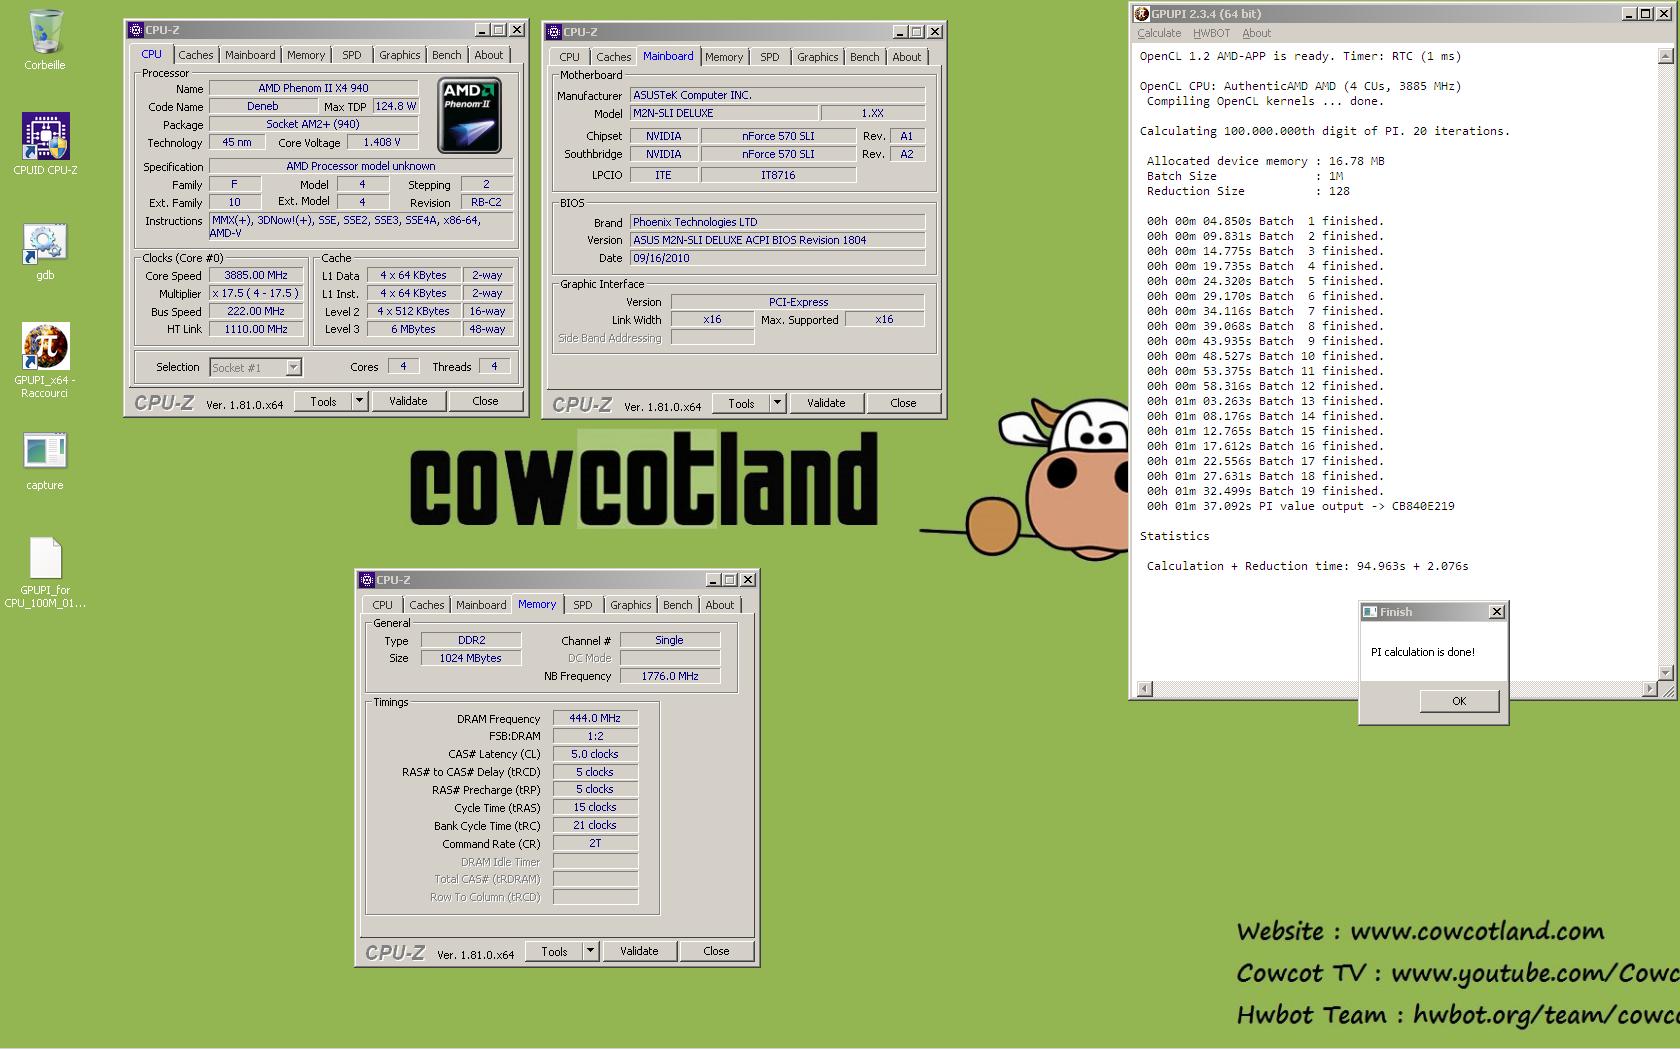The image size is (1680, 1050).
Task: Expand Tools arrow in the CPU window
Action: (x=359, y=401)
